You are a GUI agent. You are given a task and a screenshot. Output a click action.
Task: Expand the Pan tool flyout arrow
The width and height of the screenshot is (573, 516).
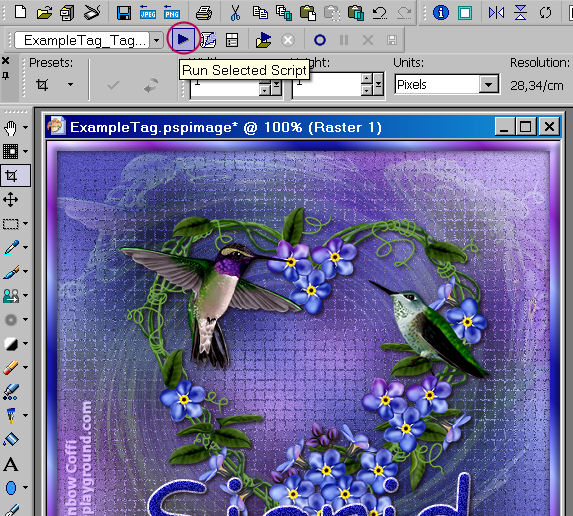pyautogui.click(x=25, y=128)
